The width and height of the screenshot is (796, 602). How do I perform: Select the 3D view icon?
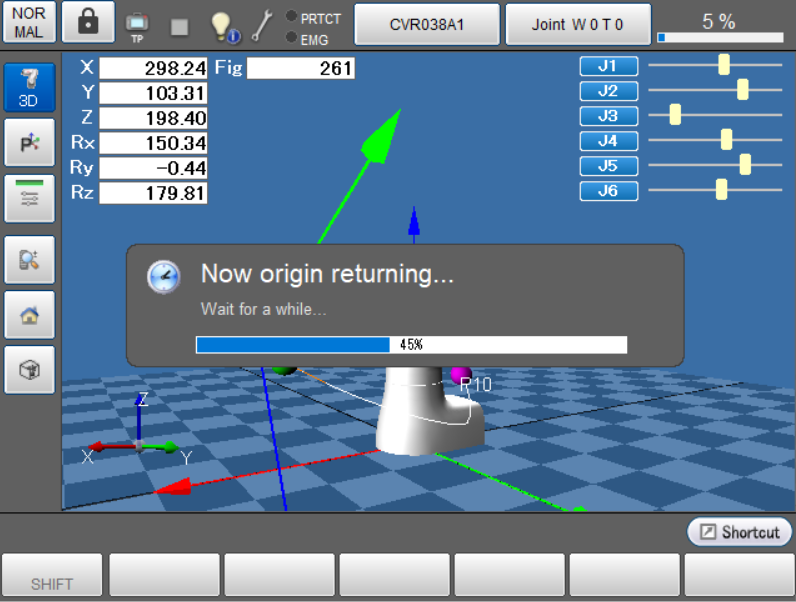tap(29, 88)
